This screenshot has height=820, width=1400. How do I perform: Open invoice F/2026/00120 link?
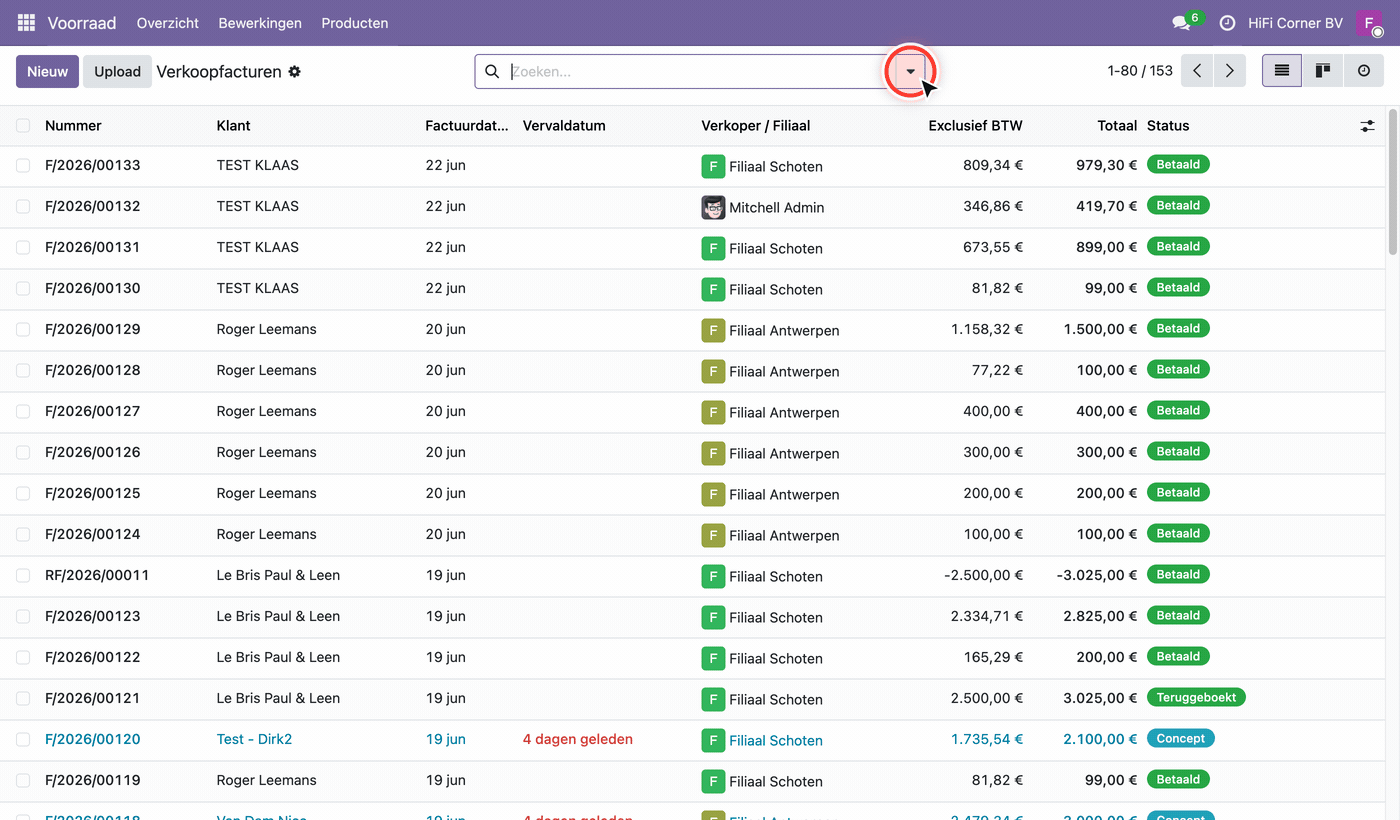coord(93,739)
